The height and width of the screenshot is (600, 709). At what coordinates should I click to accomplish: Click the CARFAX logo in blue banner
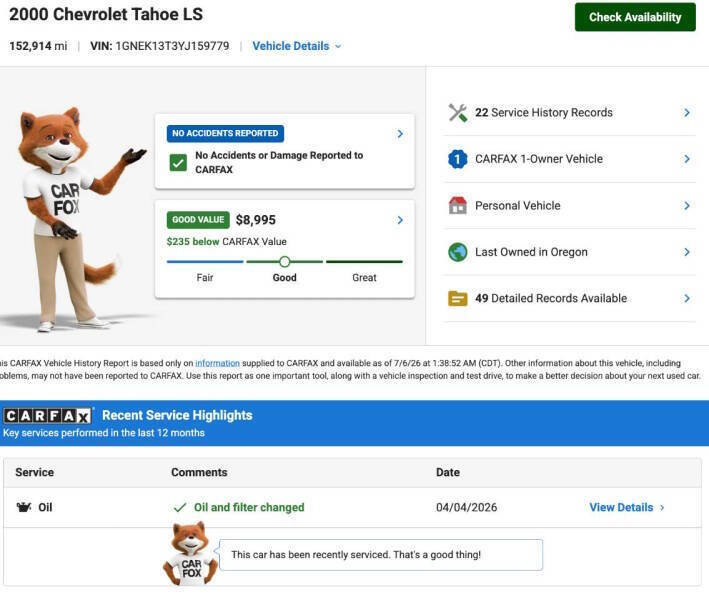48,415
